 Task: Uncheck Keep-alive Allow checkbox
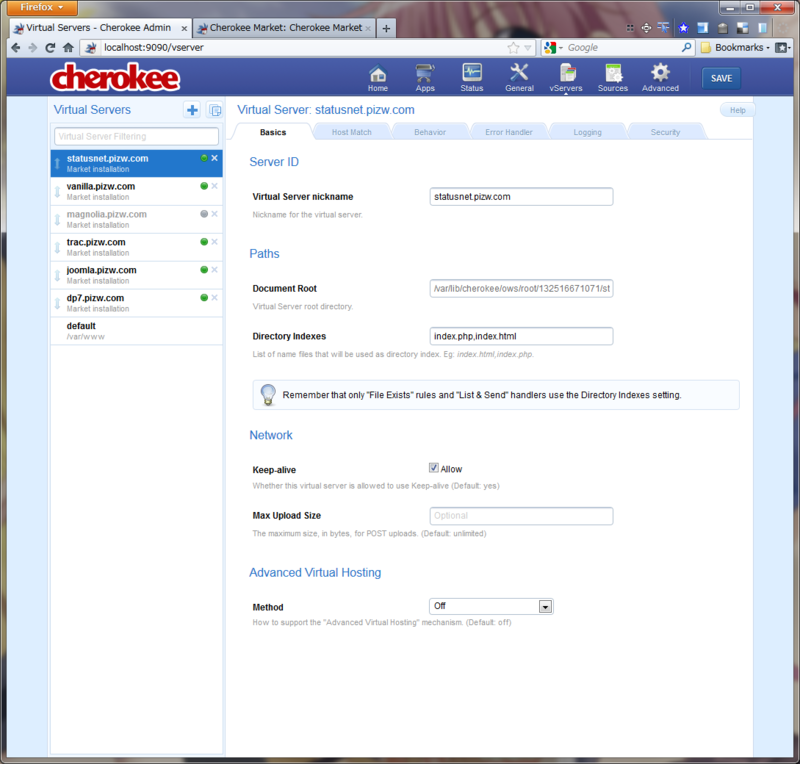[434, 468]
